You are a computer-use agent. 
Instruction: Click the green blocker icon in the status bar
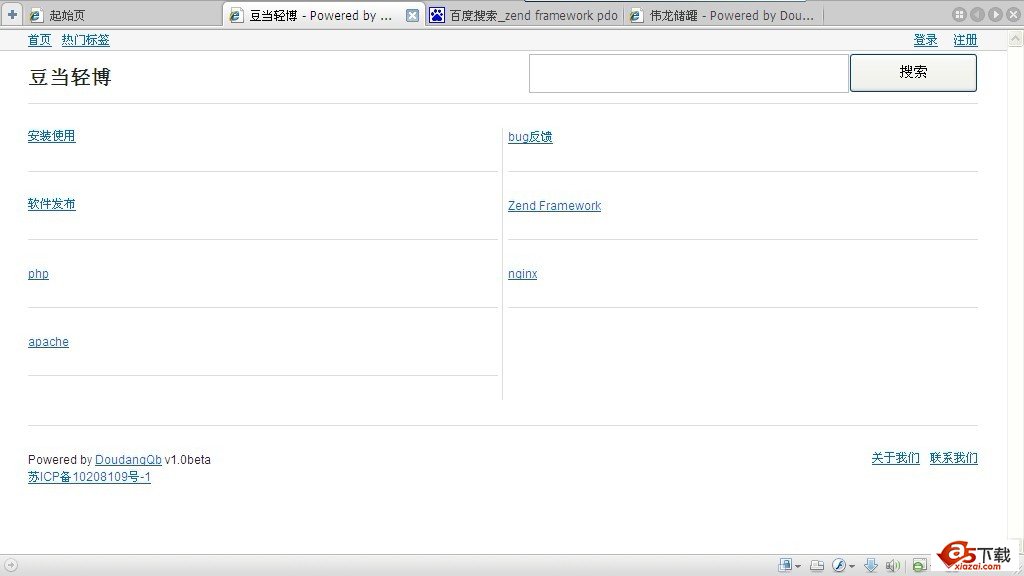pos(920,566)
